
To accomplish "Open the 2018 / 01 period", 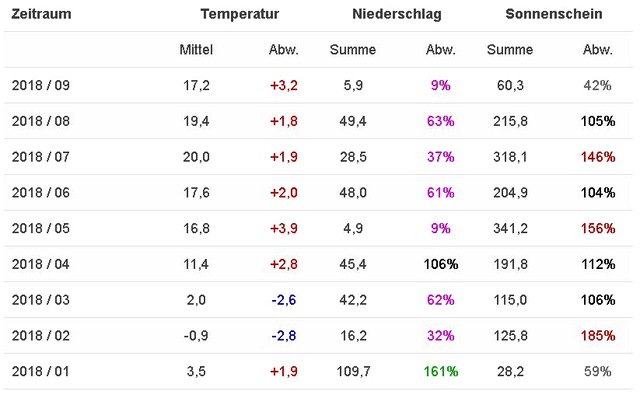I will 40,371.
